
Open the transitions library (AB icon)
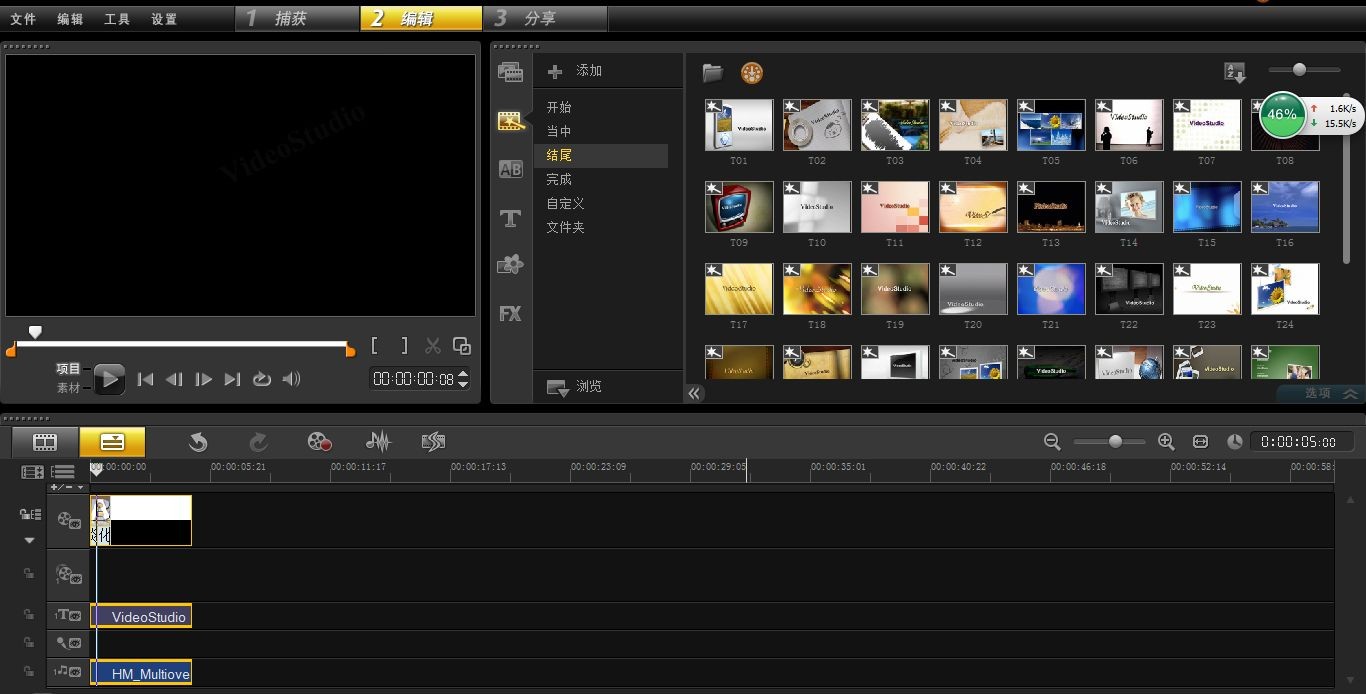click(510, 169)
